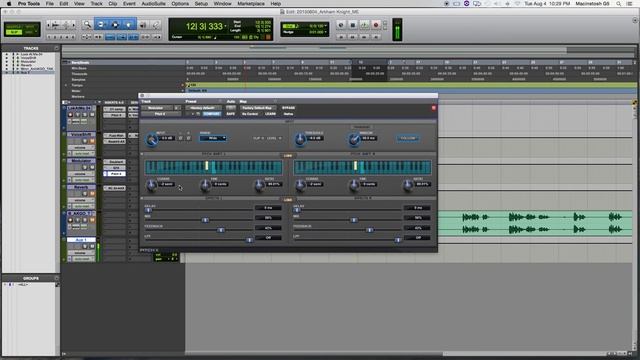Screen dimensions: 640x360
Task: Turn the Input knob in Pitch II
Action: point(152,140)
